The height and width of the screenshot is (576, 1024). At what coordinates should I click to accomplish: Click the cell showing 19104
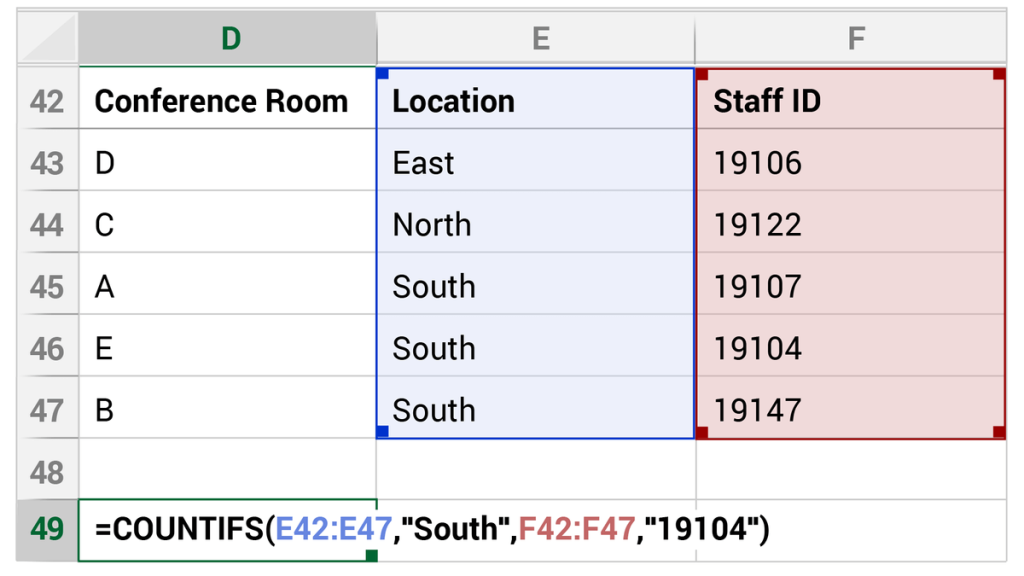852,349
